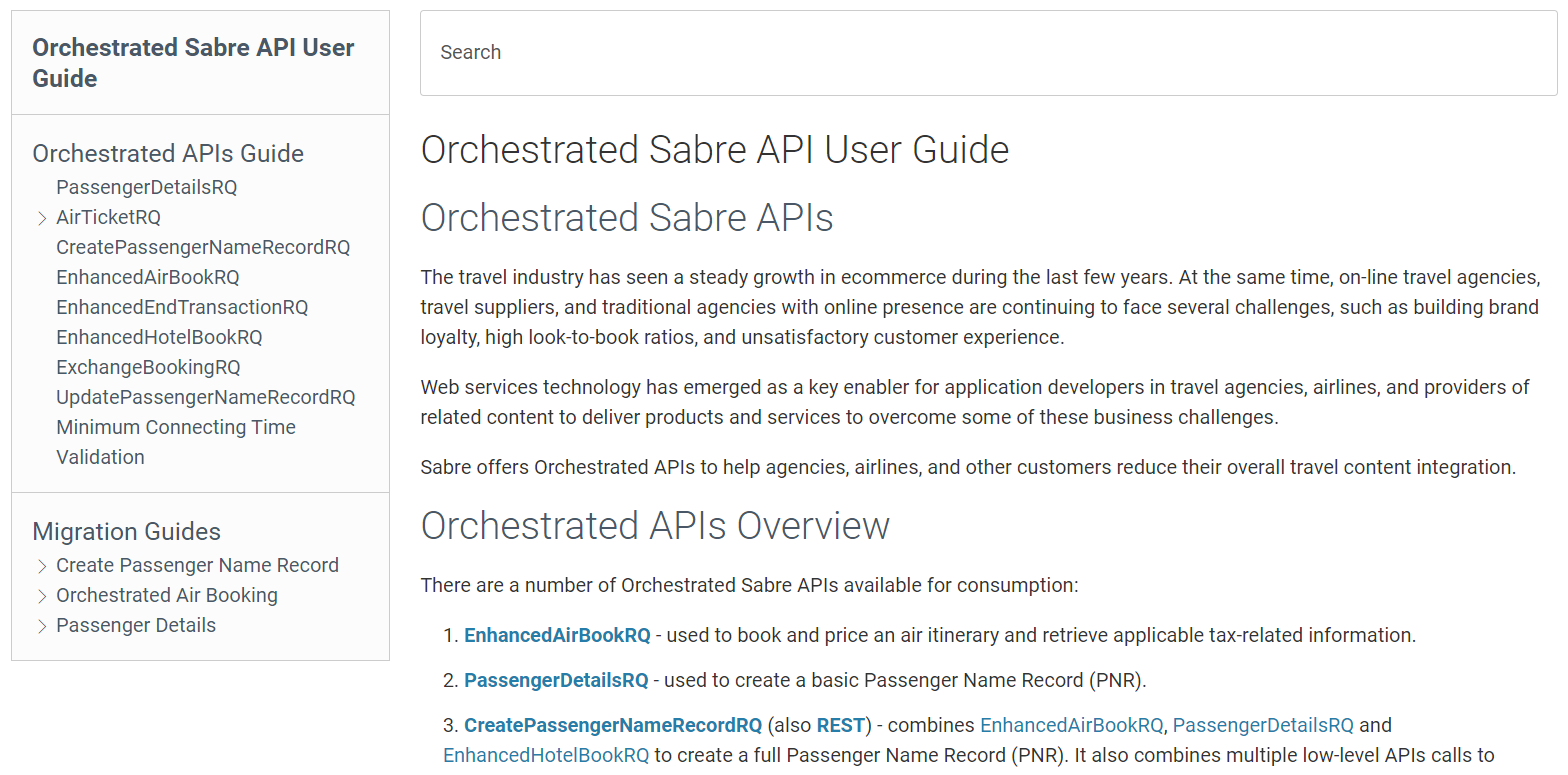Open Orchestrated Air Booking migration guide
Viewport: 1568px width, 775px height.
[167, 595]
